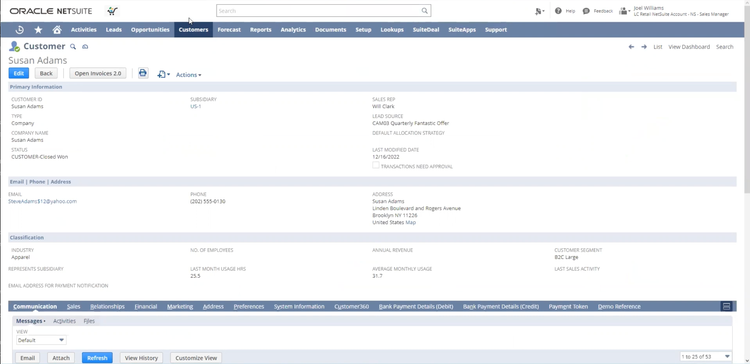Open the View Default dropdown
This screenshot has height=364, width=750.
point(41,340)
